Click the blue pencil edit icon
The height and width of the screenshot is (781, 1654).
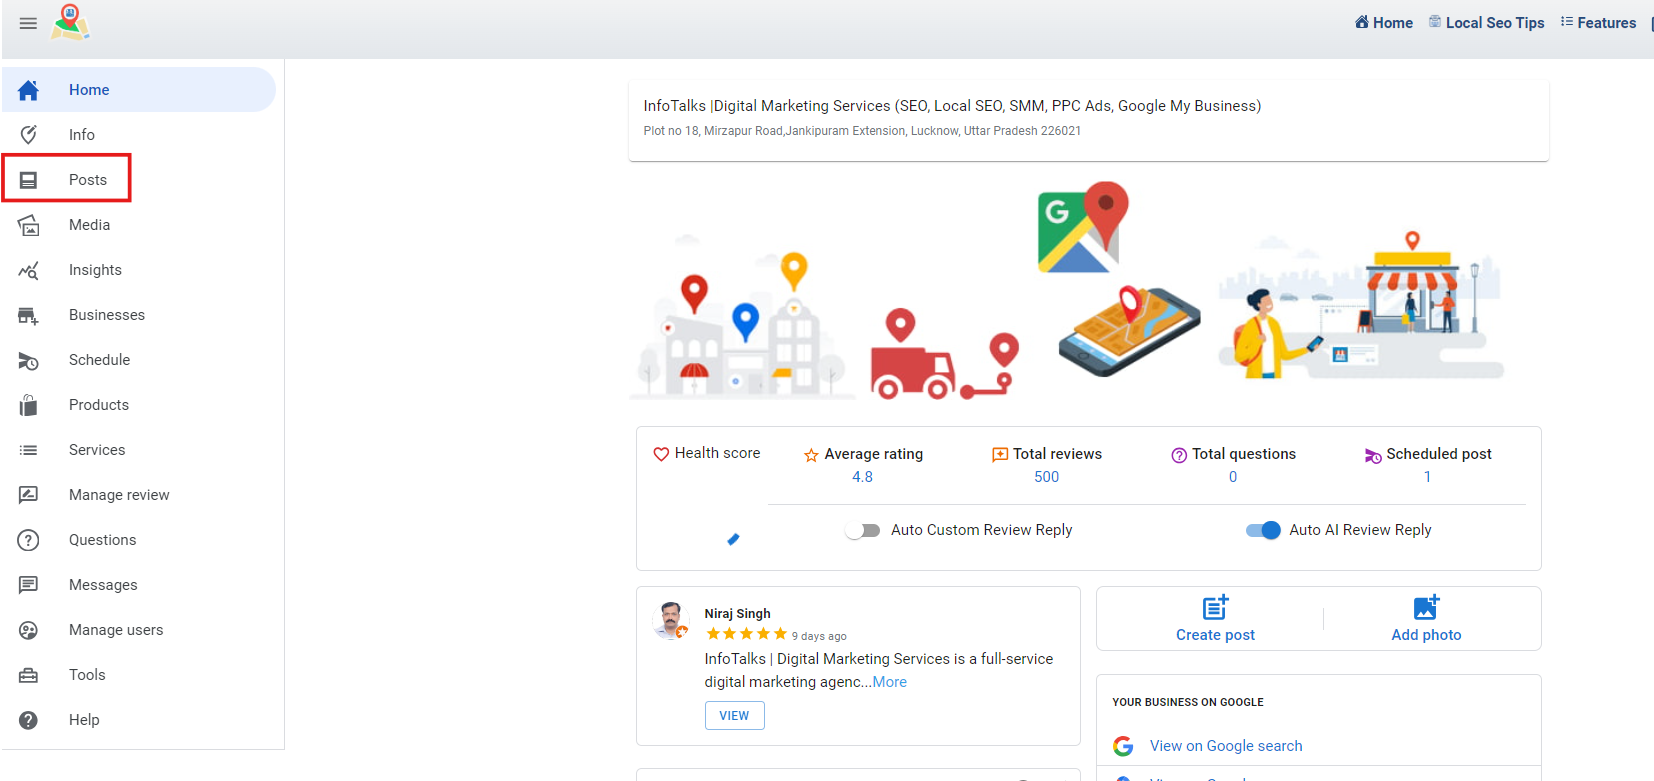point(733,539)
